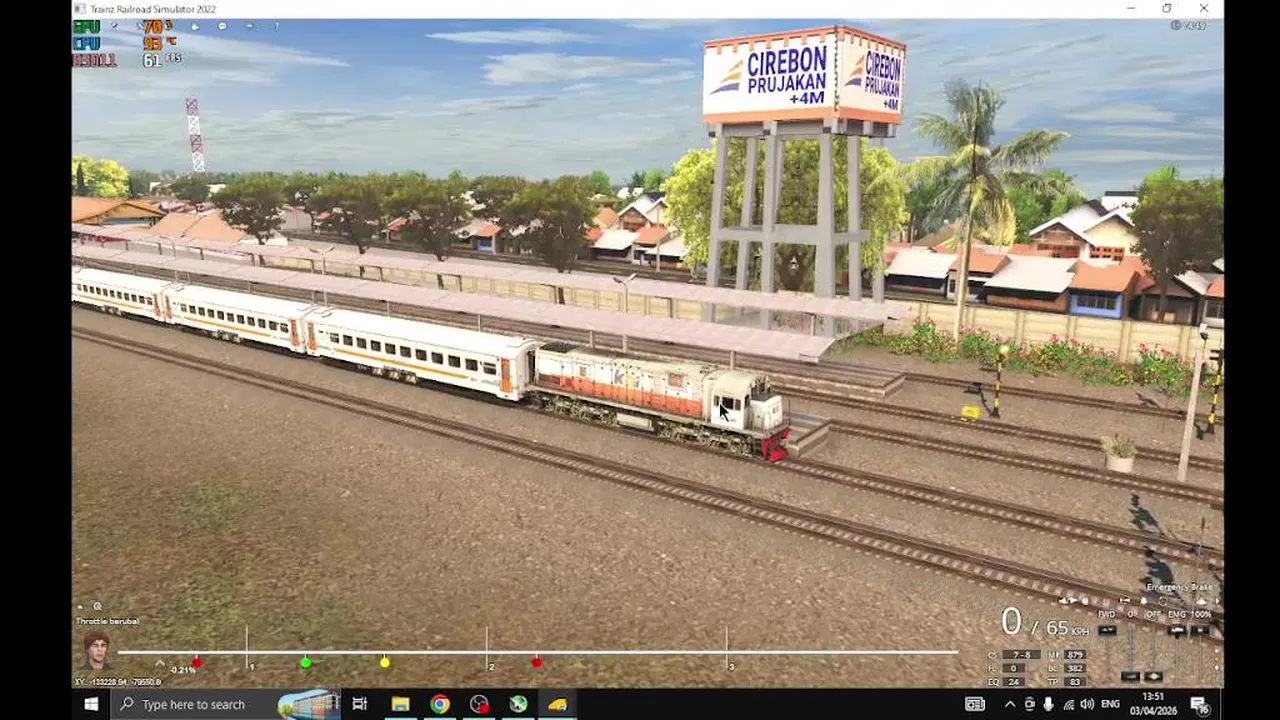Open Google Chrome from the taskbar
1280x720 pixels.
click(x=440, y=704)
